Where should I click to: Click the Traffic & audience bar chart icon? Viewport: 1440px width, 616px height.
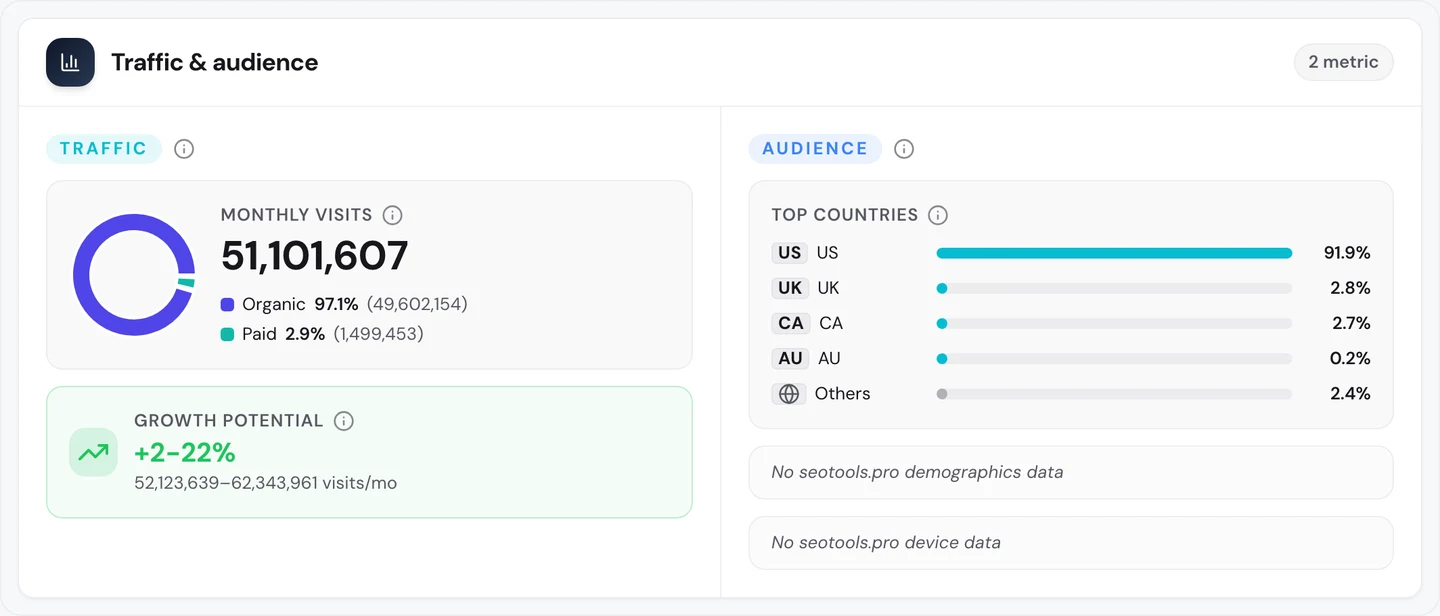click(70, 62)
